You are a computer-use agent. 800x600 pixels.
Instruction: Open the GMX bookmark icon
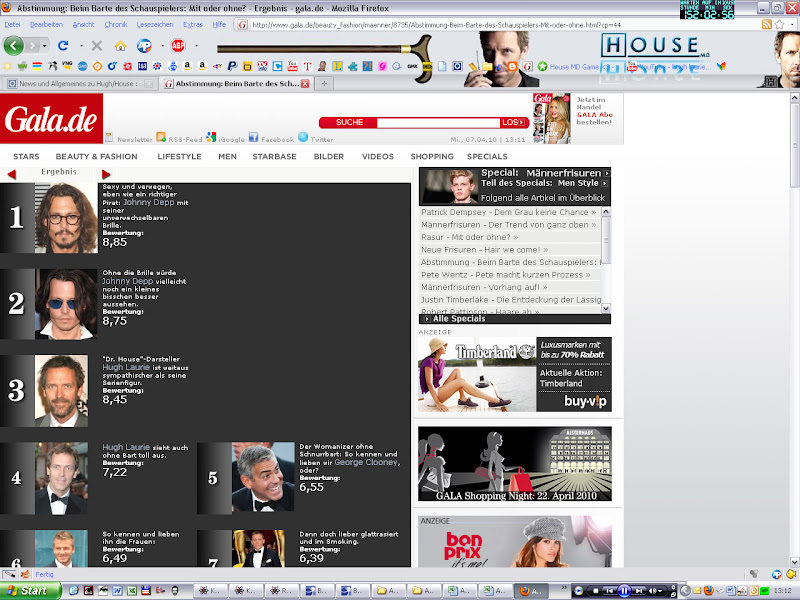(412, 66)
